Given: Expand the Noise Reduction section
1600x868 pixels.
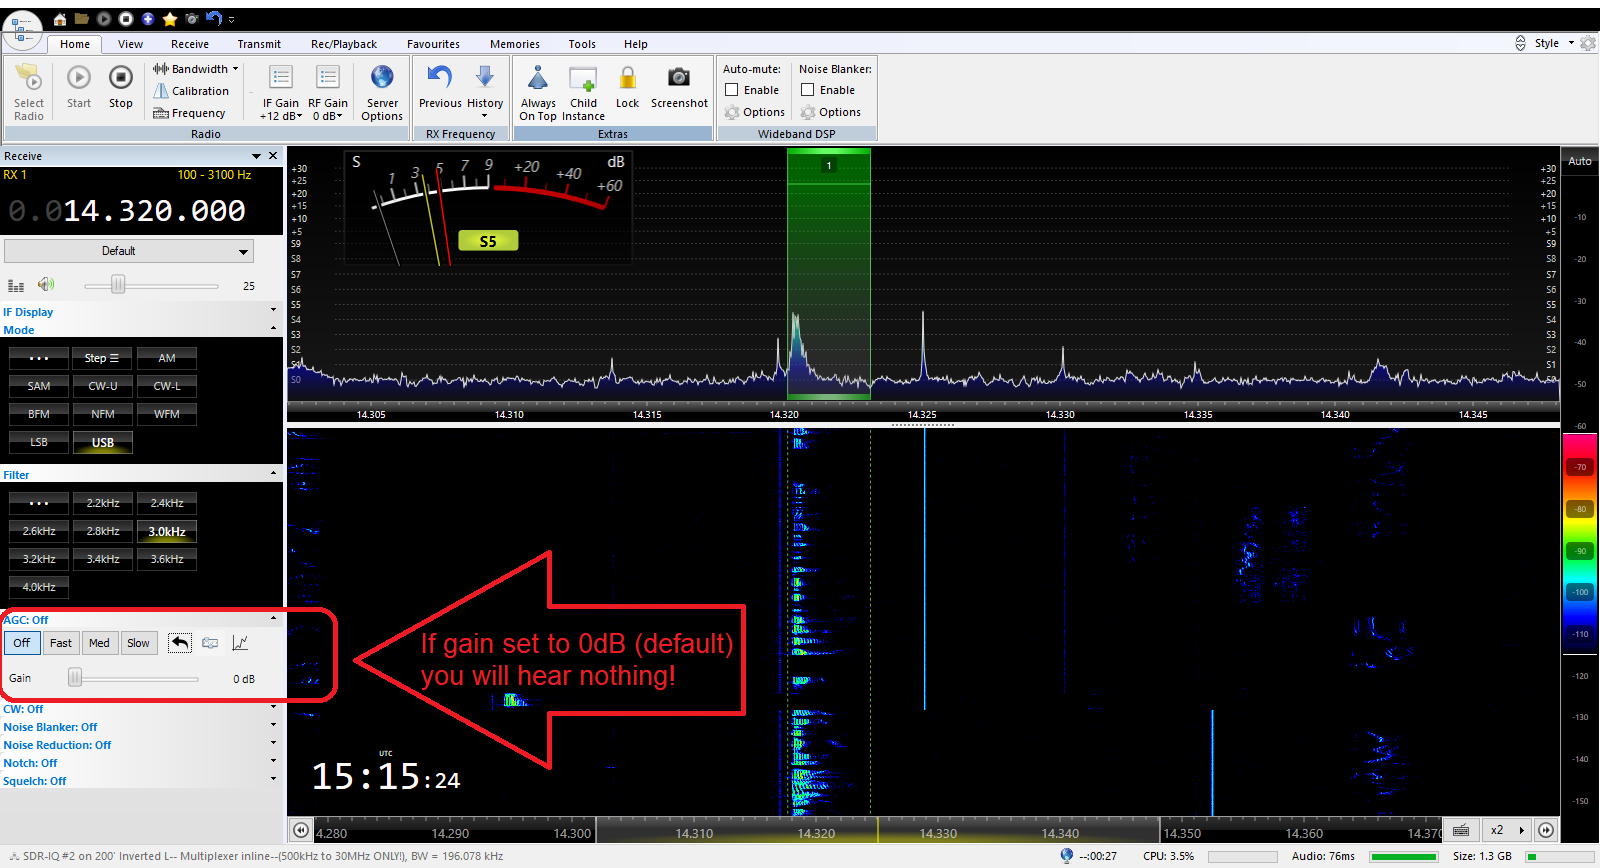Looking at the screenshot, I should 57,745.
